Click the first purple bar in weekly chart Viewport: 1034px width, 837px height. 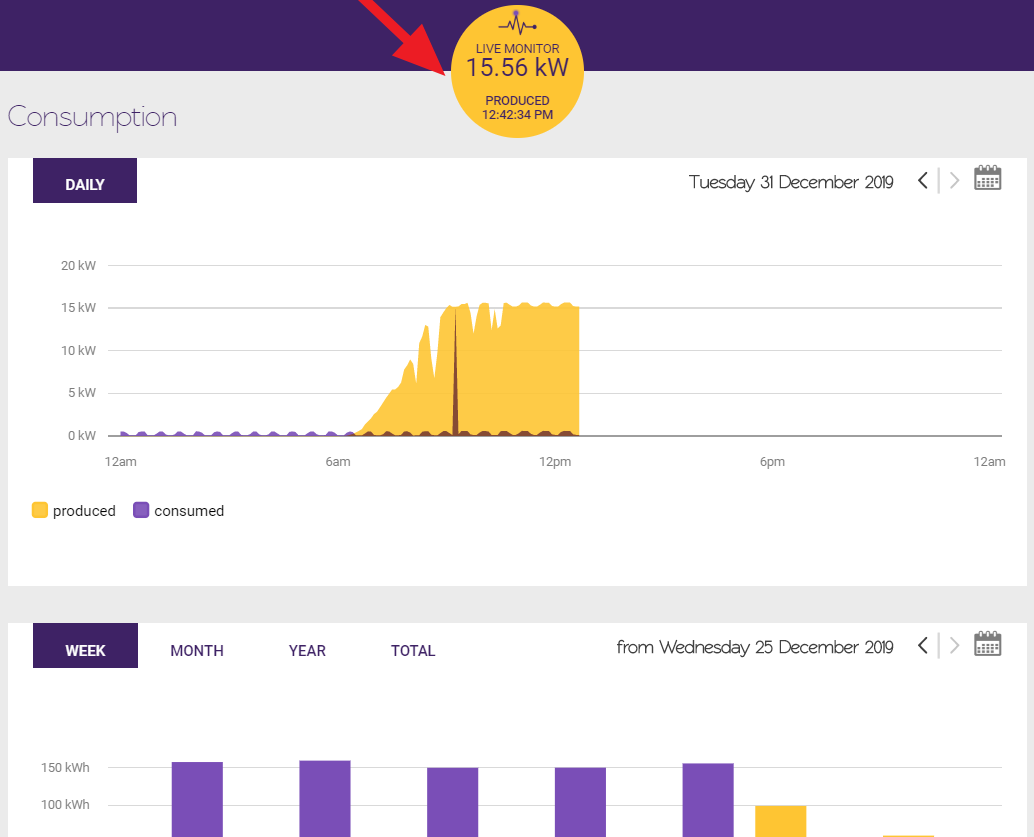click(197, 799)
